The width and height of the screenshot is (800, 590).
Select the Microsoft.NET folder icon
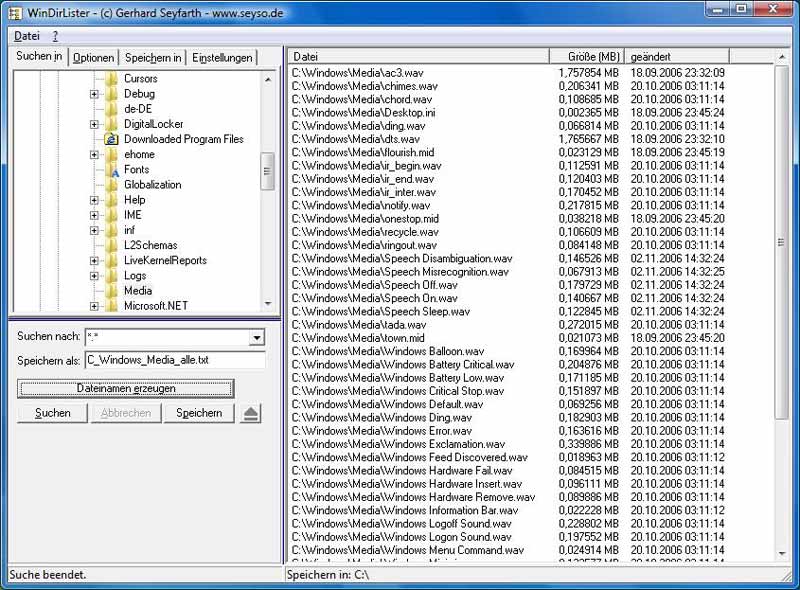tap(112, 306)
